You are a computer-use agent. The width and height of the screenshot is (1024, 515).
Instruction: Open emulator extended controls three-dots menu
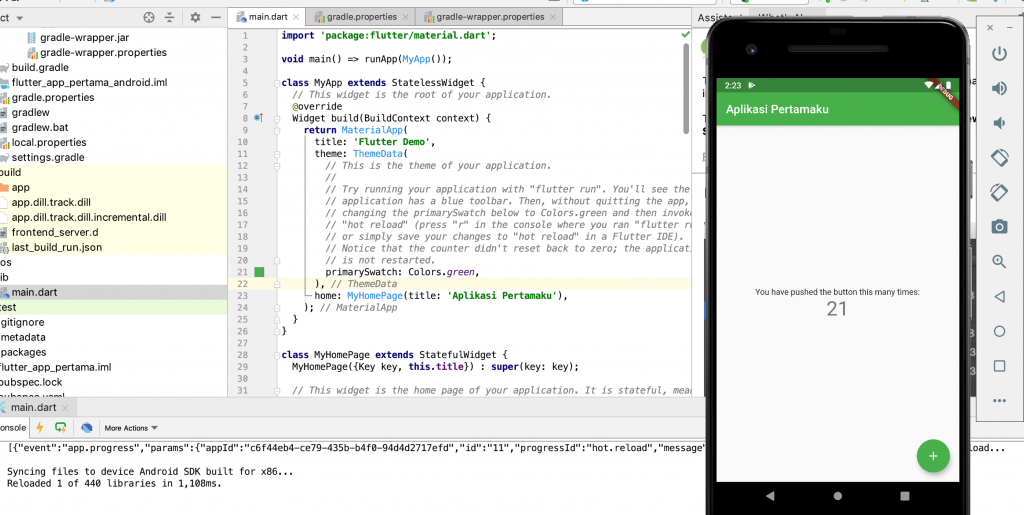click(999, 401)
